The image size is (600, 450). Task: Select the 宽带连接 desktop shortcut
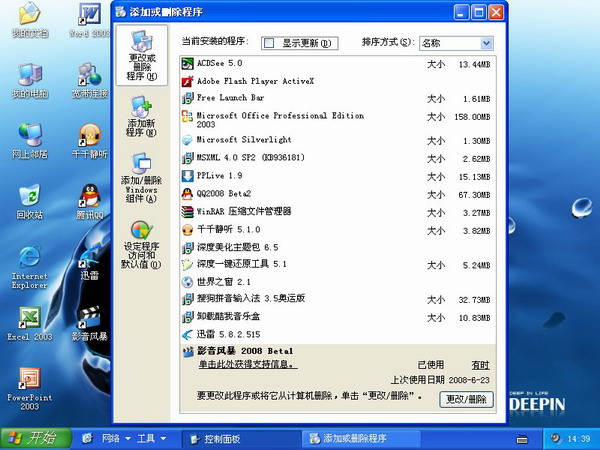coord(90,80)
